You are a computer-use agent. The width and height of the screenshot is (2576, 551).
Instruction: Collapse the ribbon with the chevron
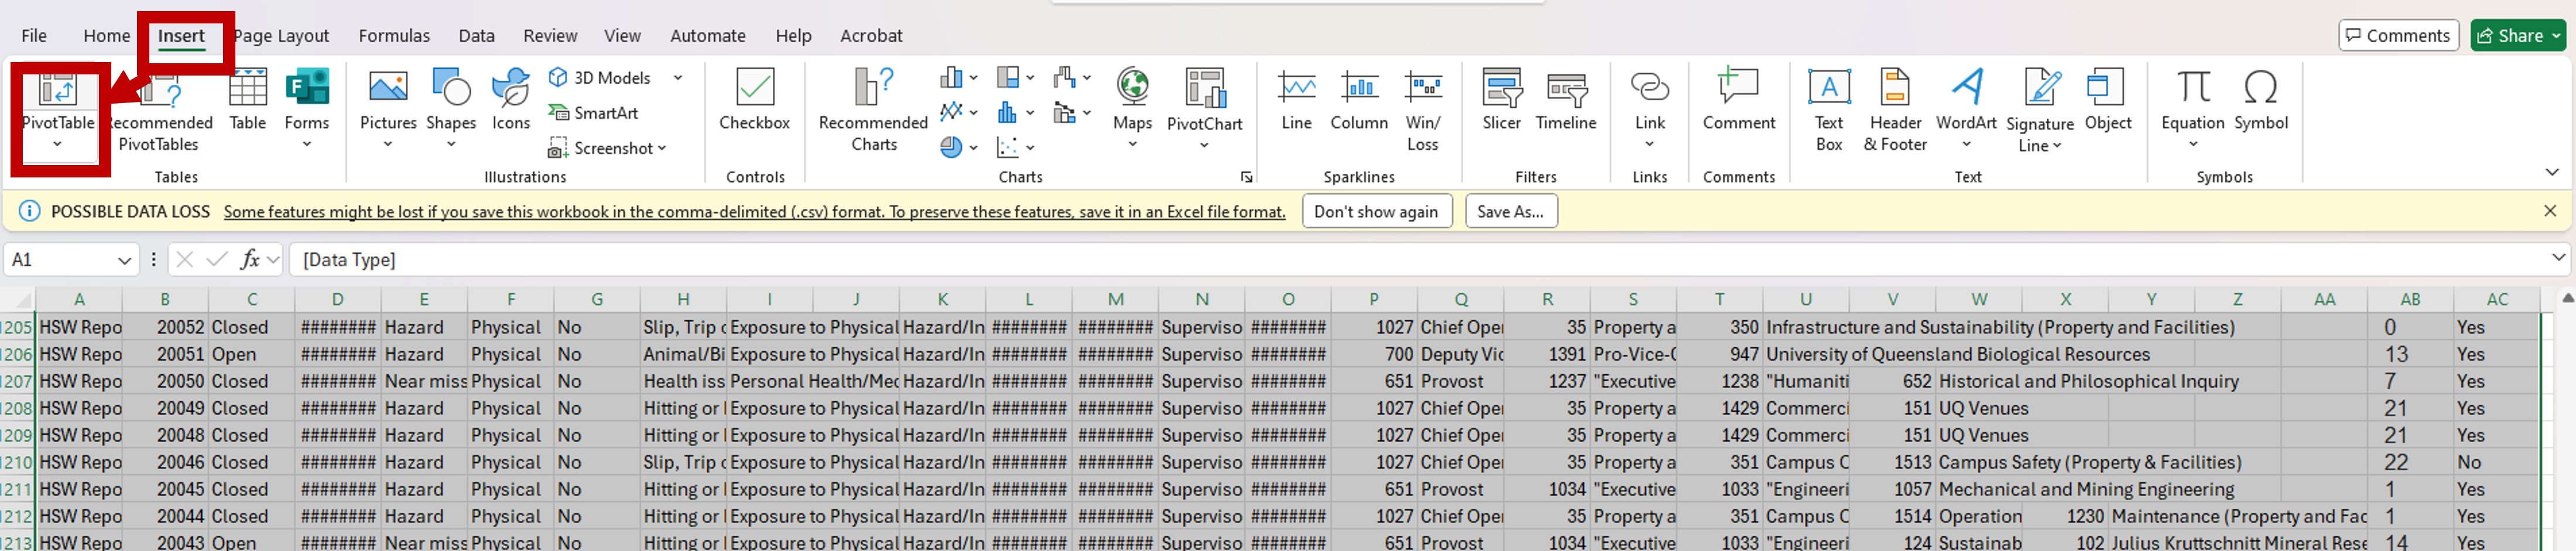(x=2552, y=173)
